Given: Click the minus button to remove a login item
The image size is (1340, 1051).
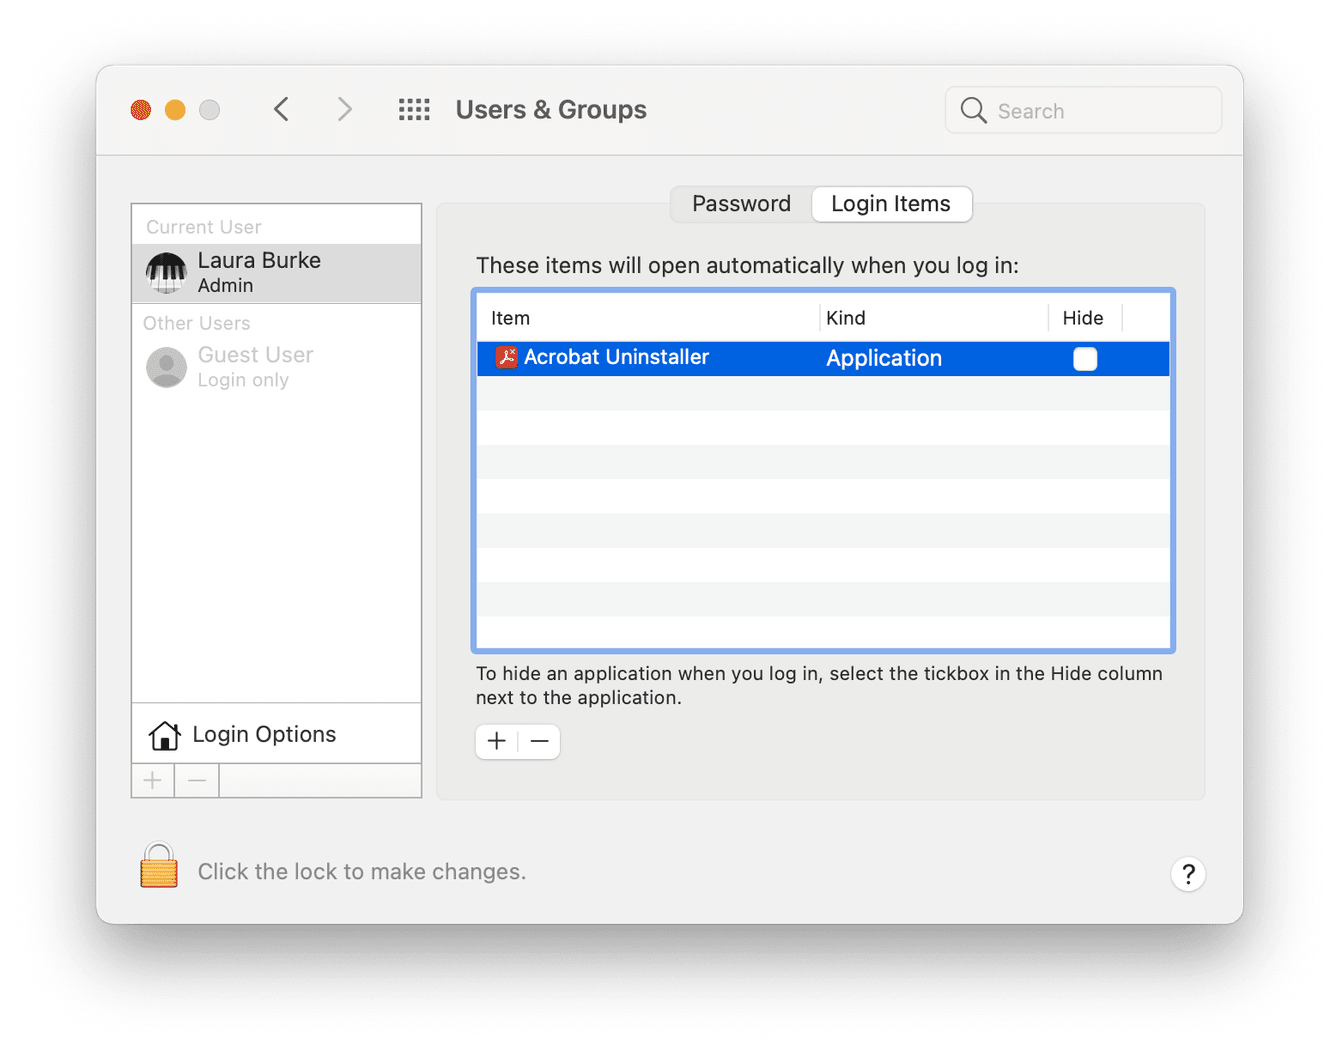Looking at the screenshot, I should tap(539, 741).
